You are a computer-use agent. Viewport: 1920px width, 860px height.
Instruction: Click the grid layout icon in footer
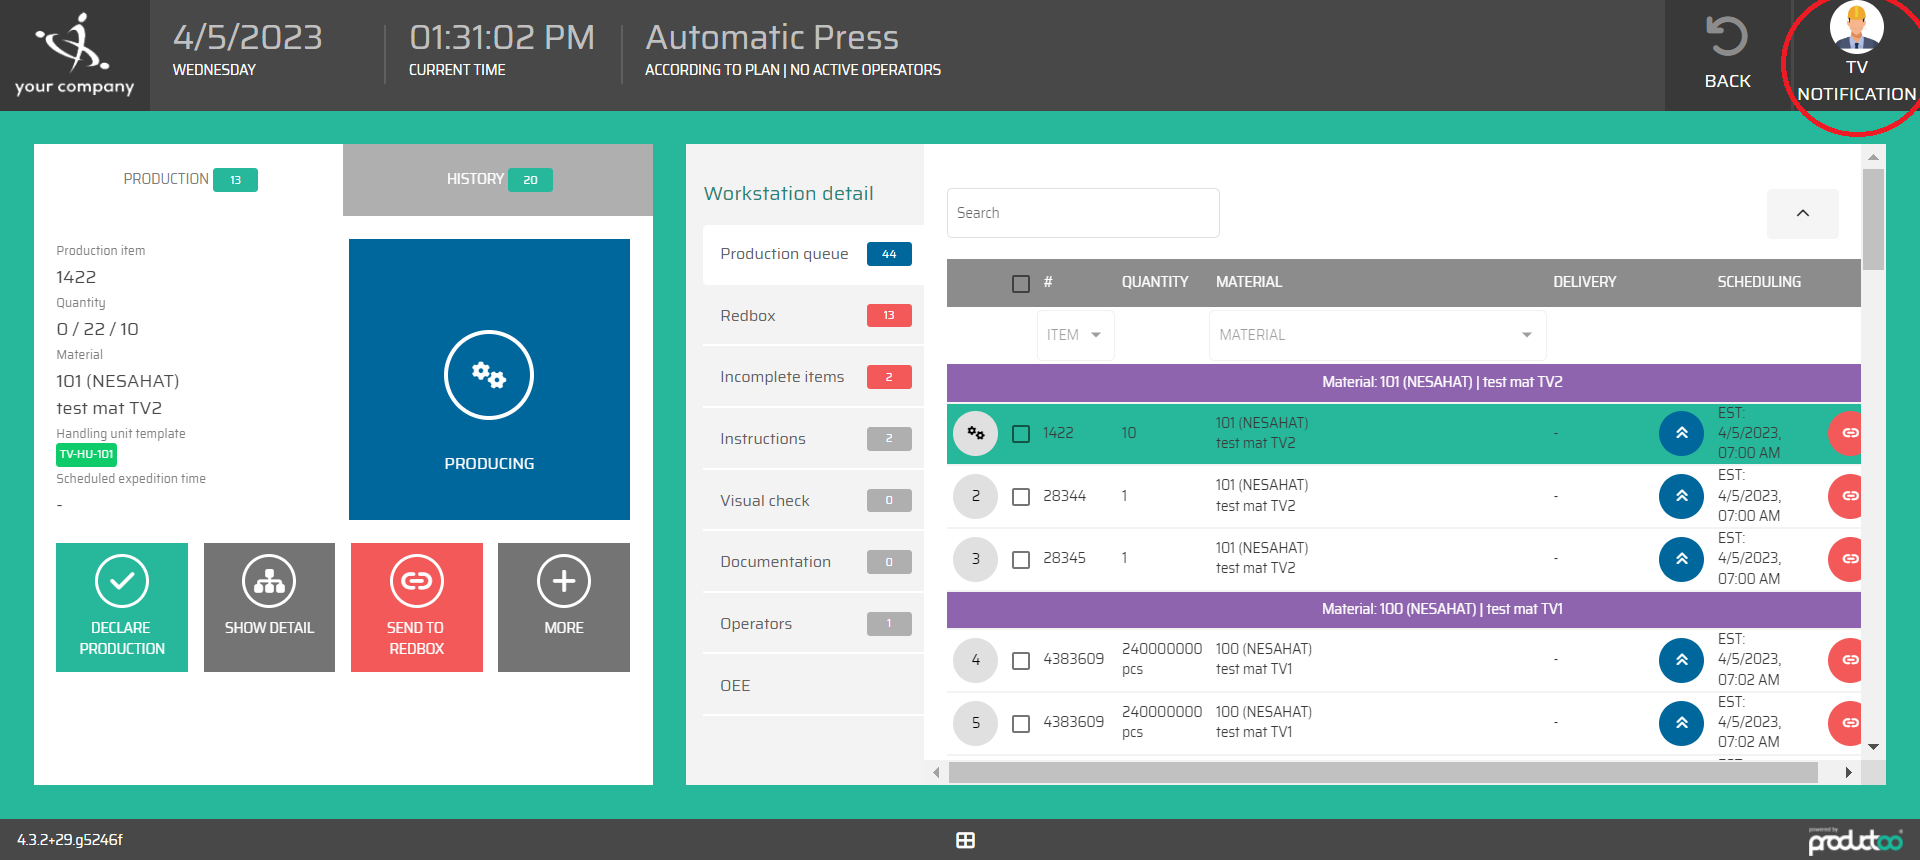[965, 840]
